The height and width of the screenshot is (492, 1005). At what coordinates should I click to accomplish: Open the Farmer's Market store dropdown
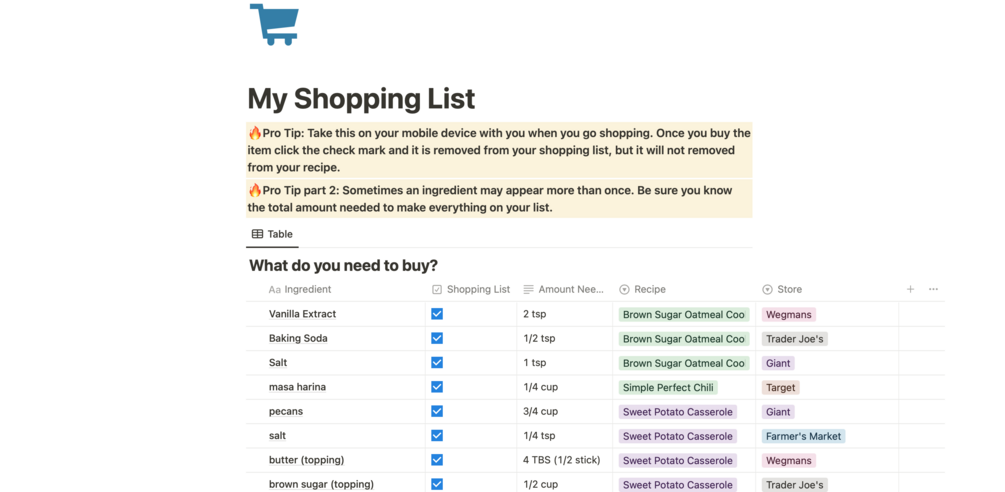point(803,436)
